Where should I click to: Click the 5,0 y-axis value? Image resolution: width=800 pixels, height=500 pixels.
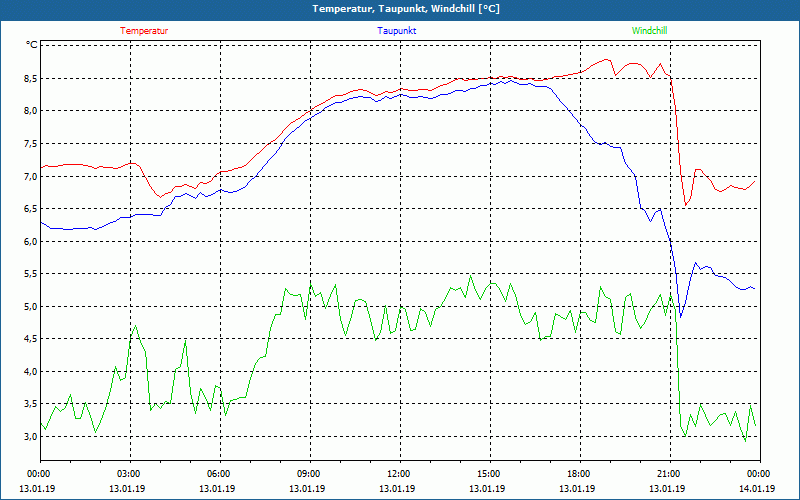click(31, 307)
